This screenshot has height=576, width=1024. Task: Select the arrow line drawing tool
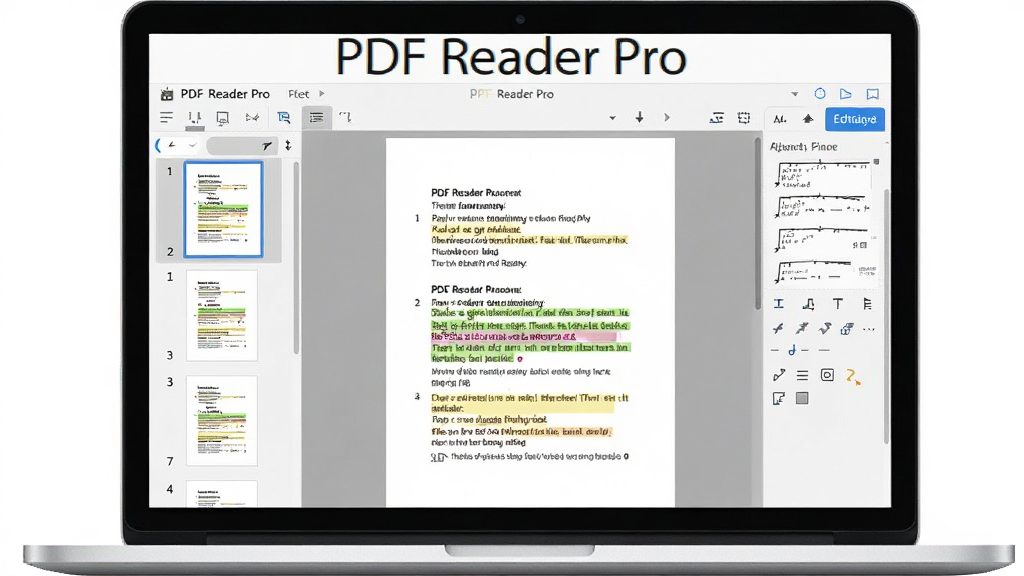(778, 375)
